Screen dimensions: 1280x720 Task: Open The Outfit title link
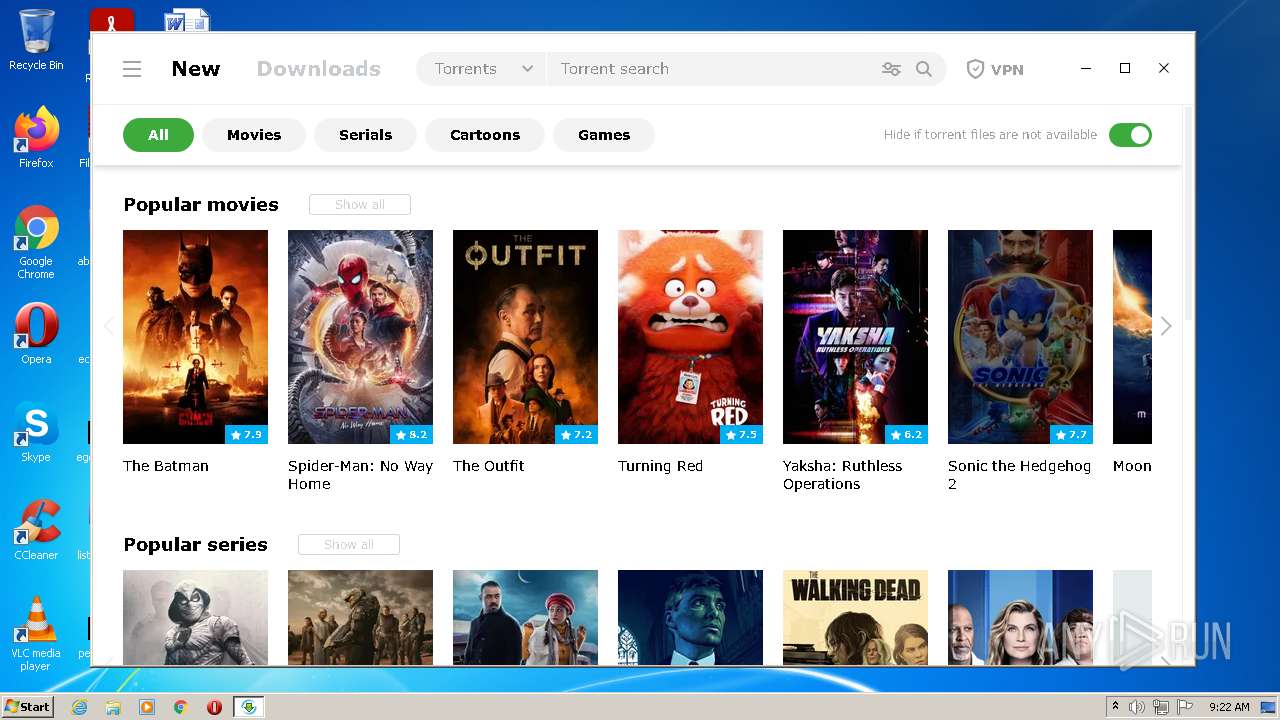click(488, 466)
